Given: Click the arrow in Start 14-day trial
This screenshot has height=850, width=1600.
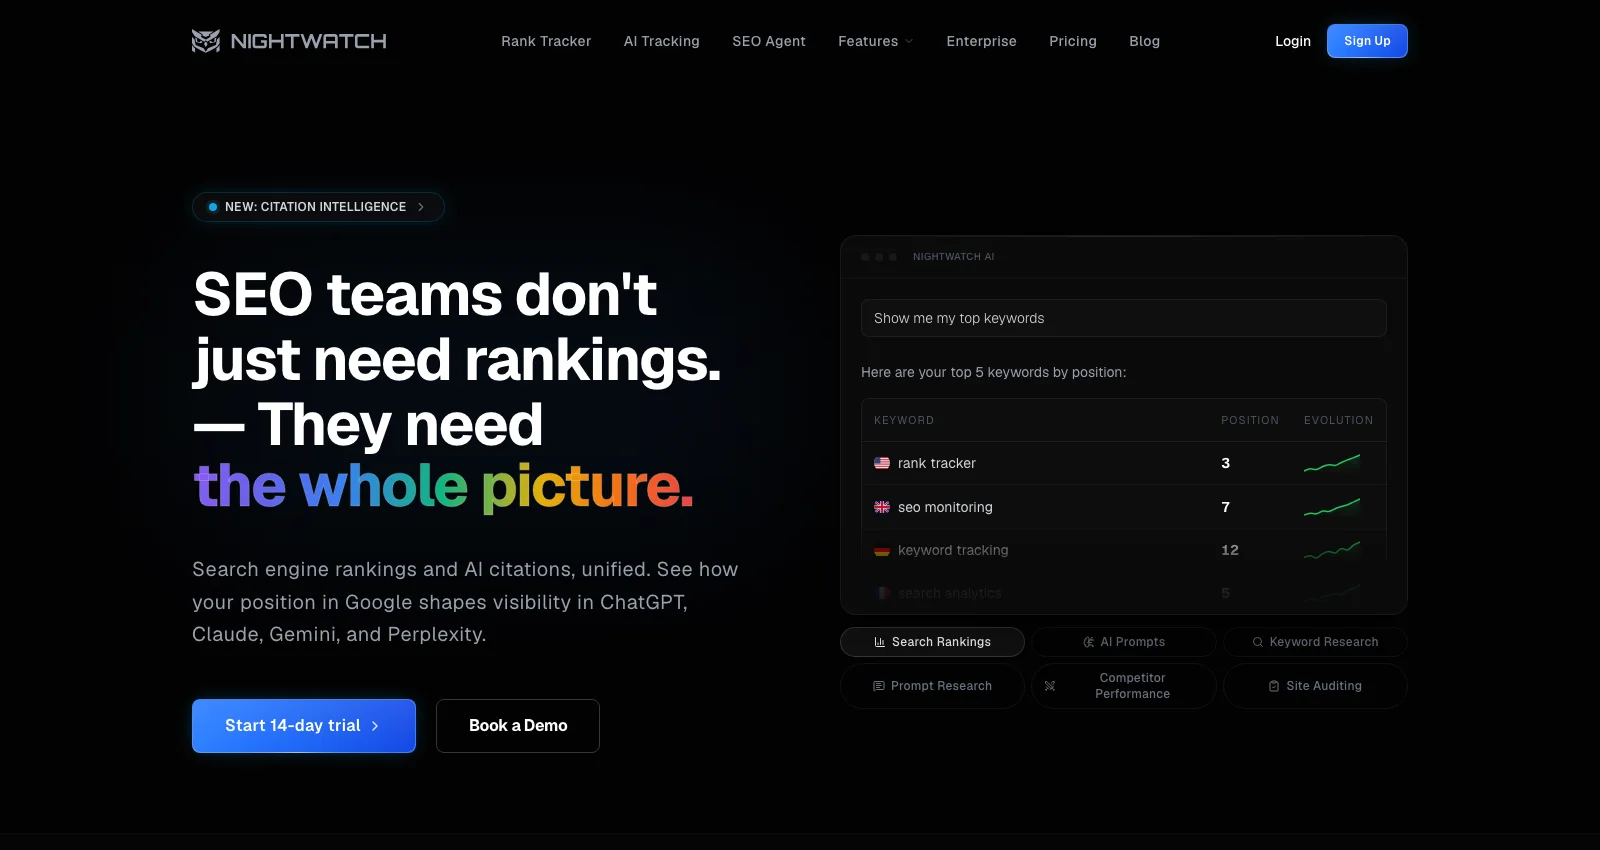Looking at the screenshot, I should coord(375,726).
